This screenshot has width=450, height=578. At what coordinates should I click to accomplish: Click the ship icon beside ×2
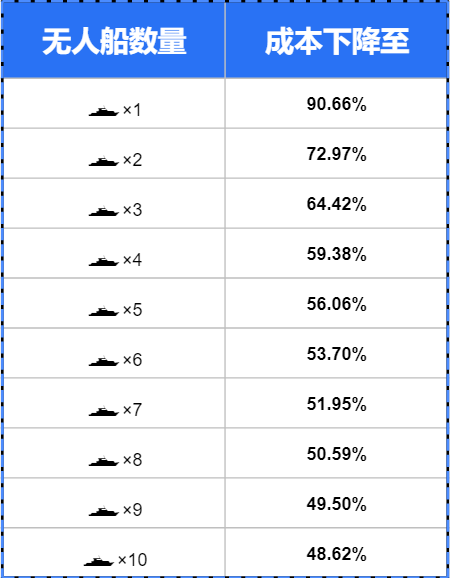pos(104,161)
